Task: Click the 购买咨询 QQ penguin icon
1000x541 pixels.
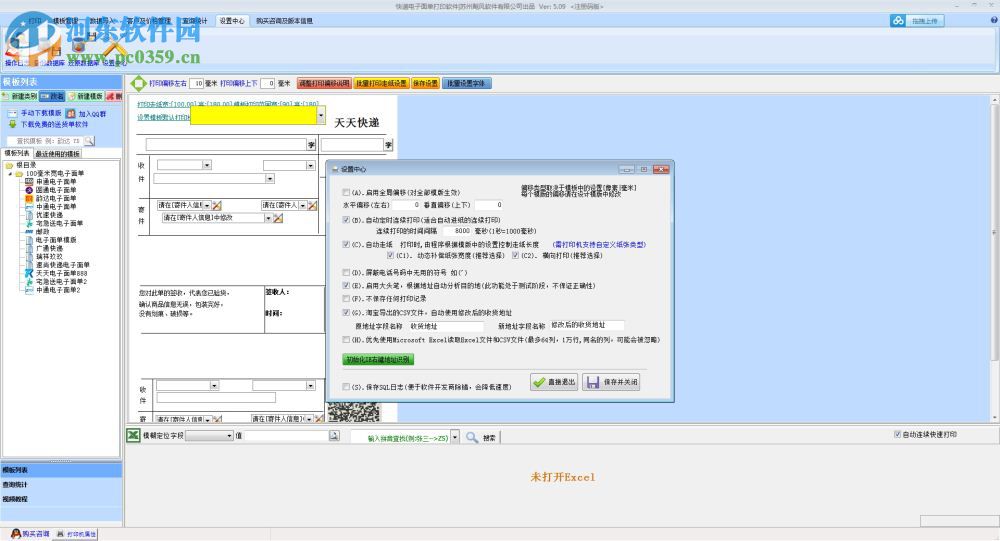Action: click(x=15, y=533)
